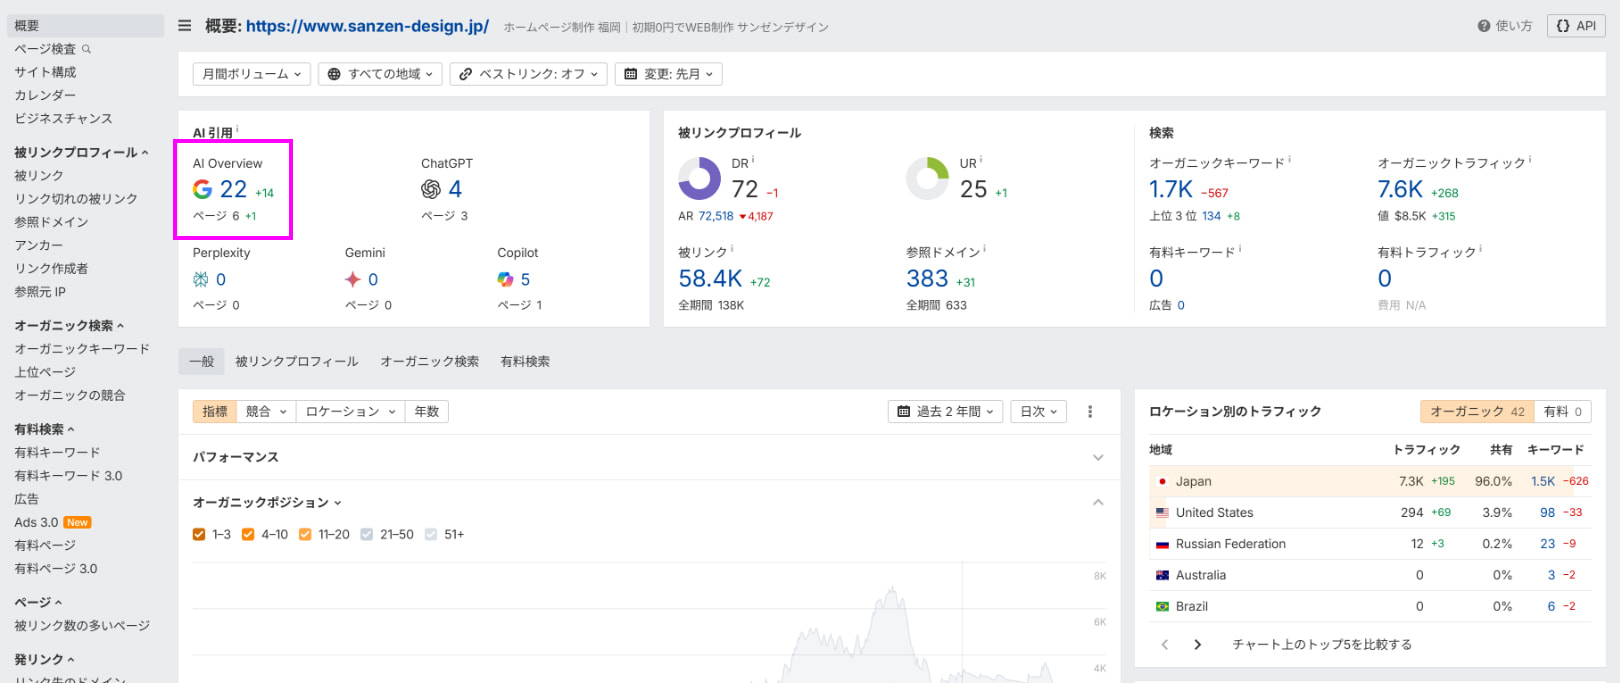Switch to the 被リンクプロフィール tab

(297, 362)
